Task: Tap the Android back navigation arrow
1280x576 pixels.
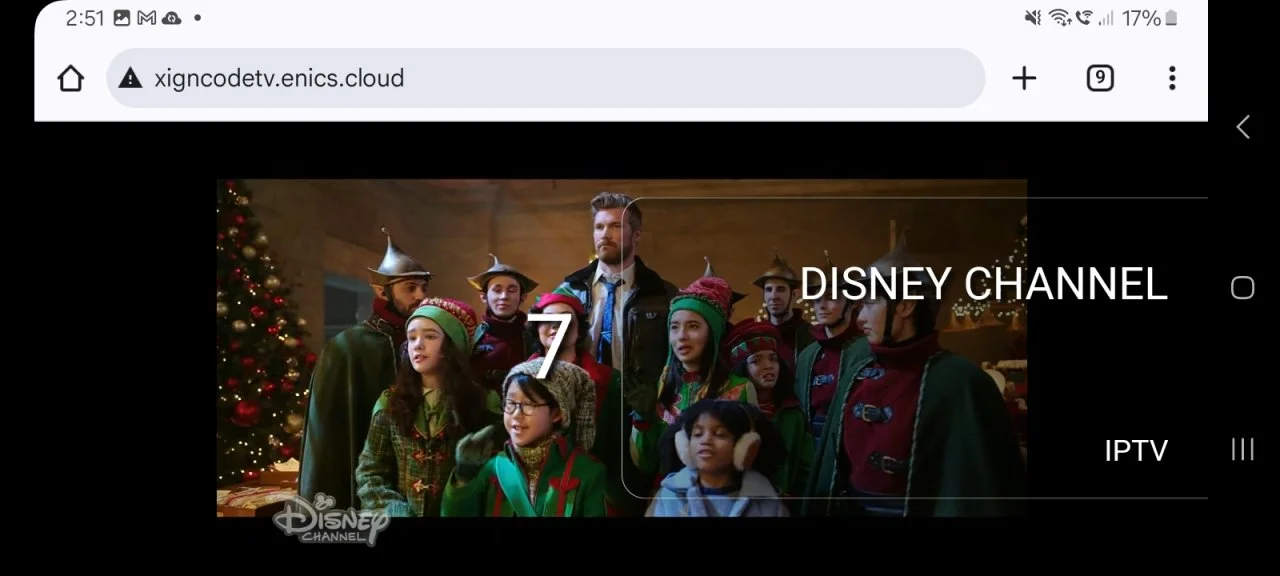Action: (1243, 127)
